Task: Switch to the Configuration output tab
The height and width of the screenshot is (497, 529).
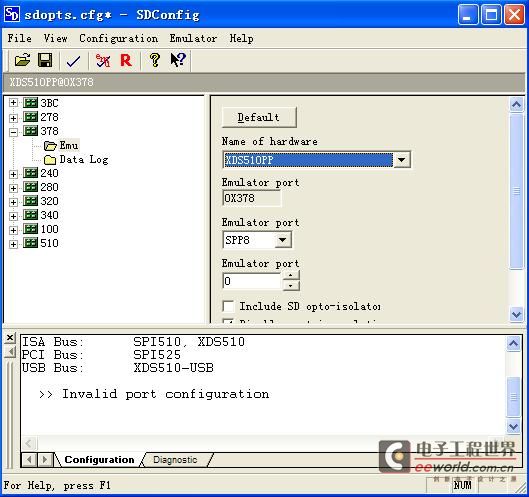Action: pos(99,460)
